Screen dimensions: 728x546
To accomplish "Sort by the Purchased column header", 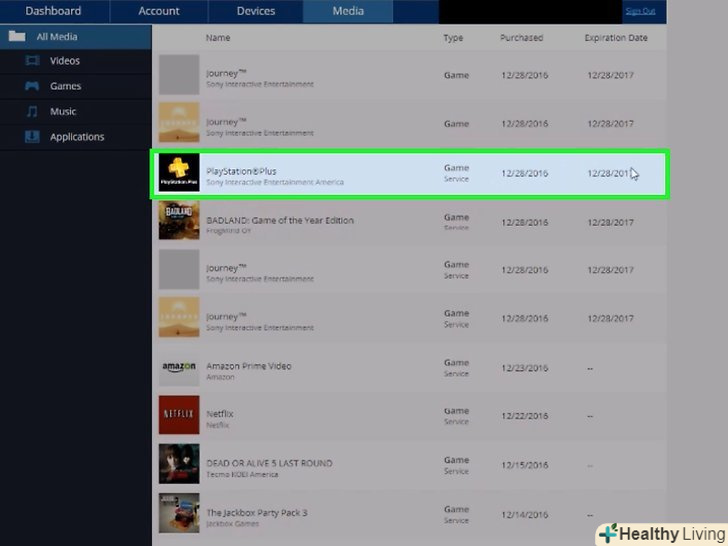I will click(x=521, y=38).
